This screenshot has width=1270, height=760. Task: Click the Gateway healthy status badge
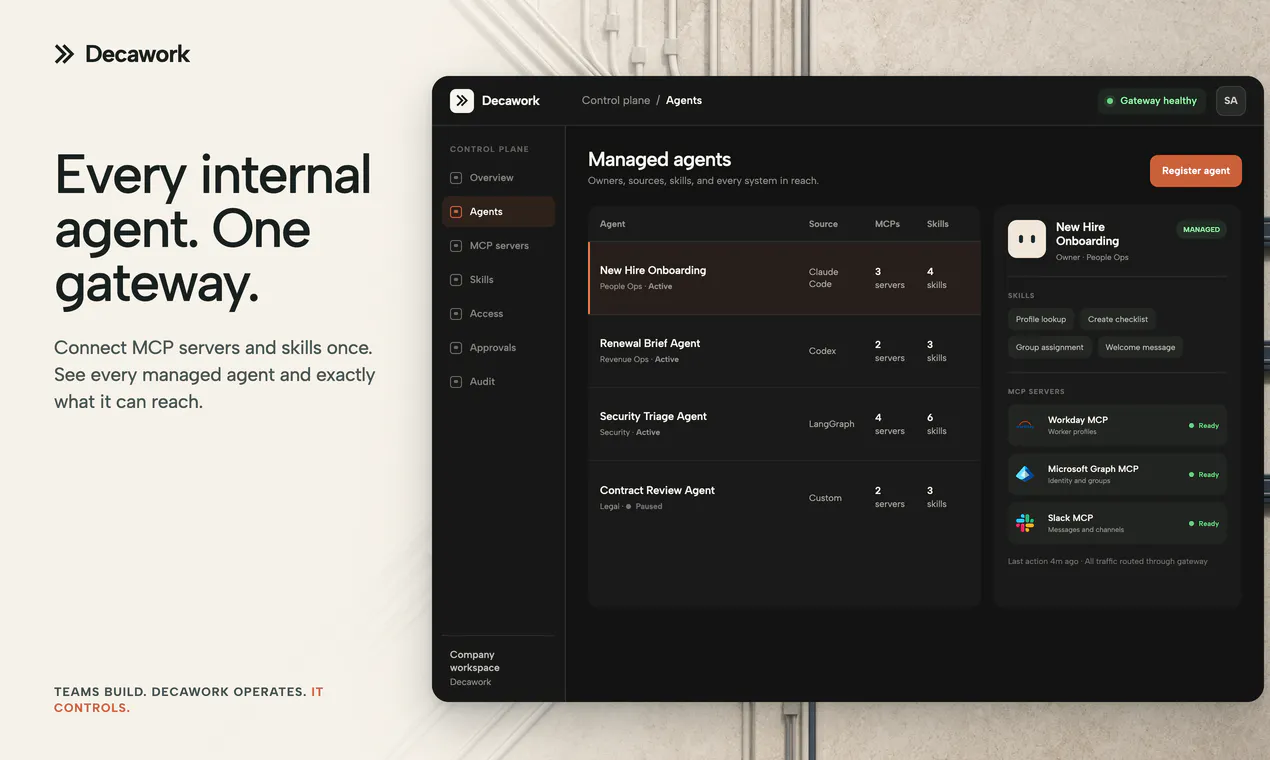1152,101
